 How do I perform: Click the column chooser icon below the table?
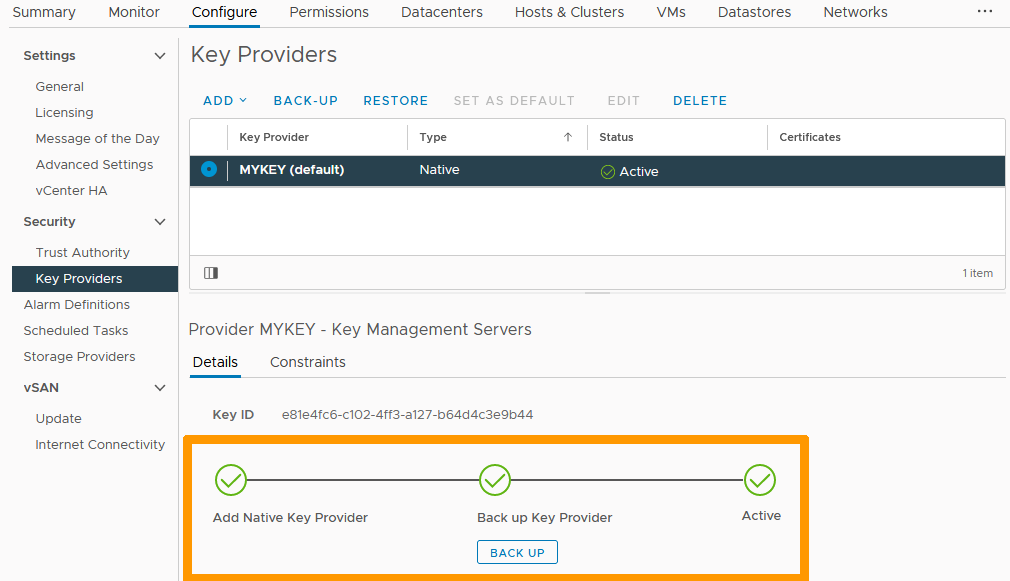[211, 273]
